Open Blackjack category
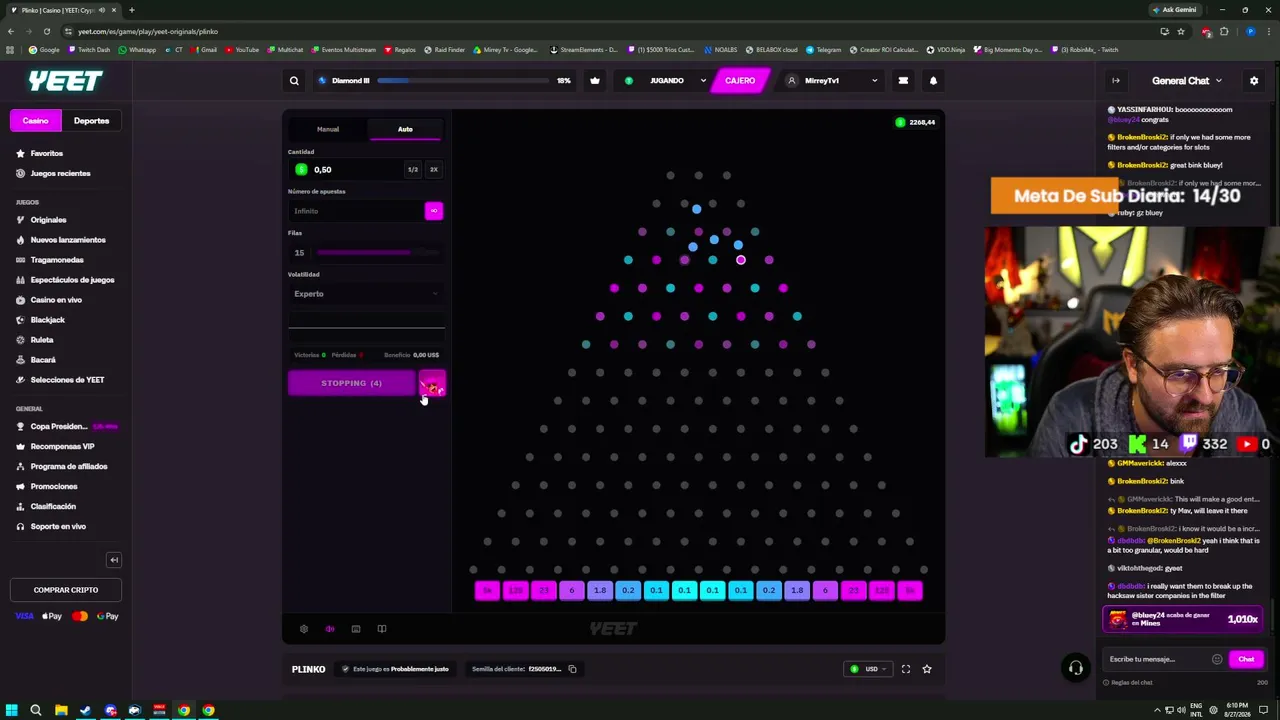This screenshot has height=720, width=1280. click(47, 320)
